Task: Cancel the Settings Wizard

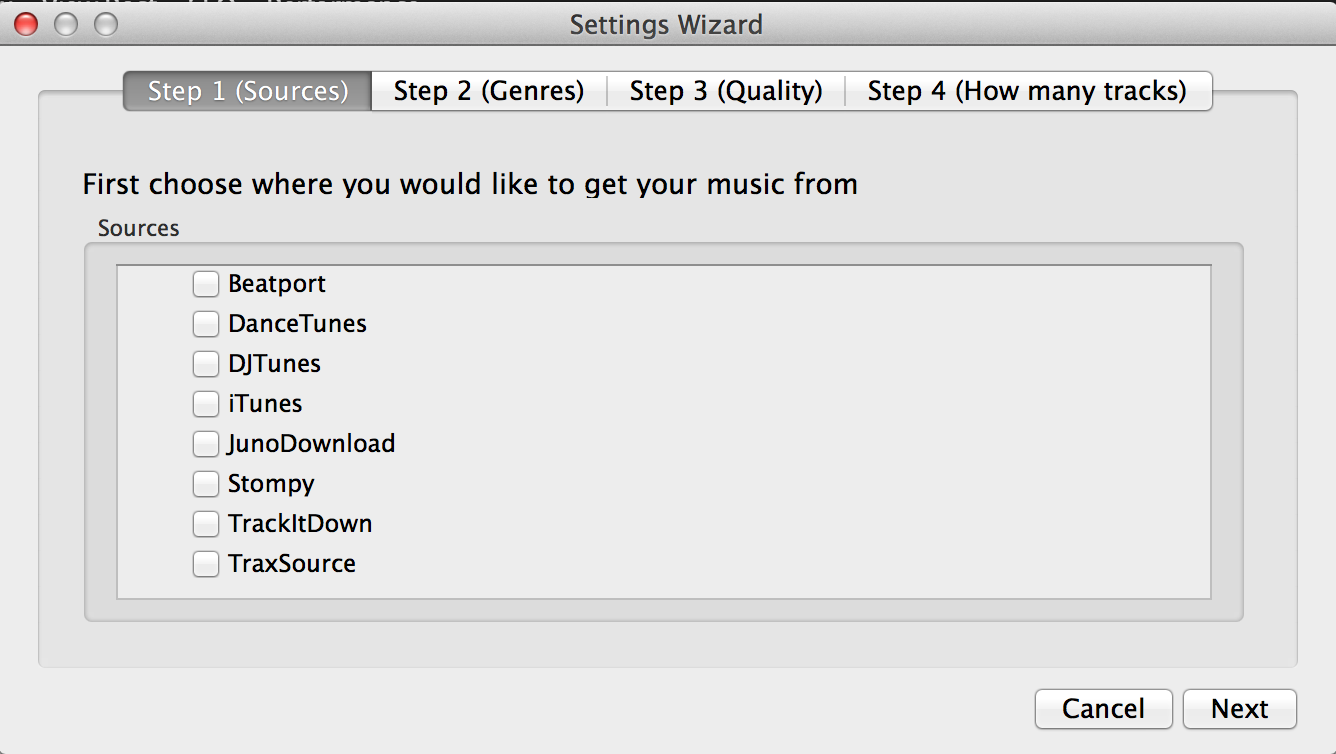Action: (1104, 709)
